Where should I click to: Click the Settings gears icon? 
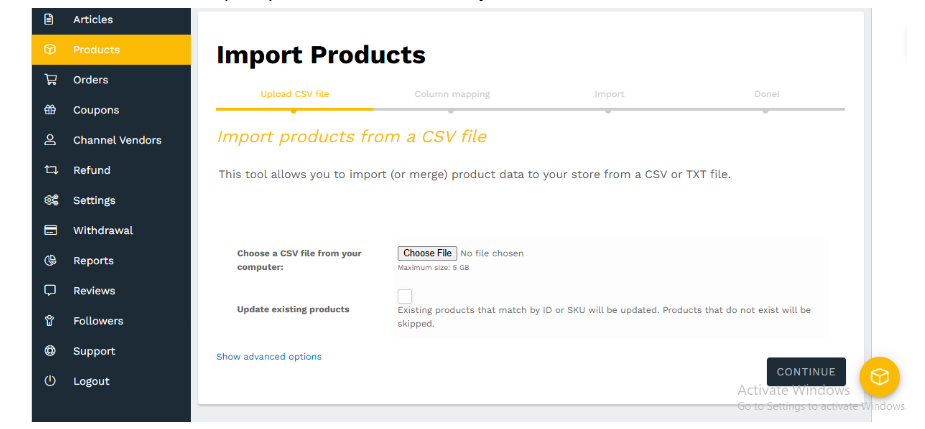click(x=51, y=200)
